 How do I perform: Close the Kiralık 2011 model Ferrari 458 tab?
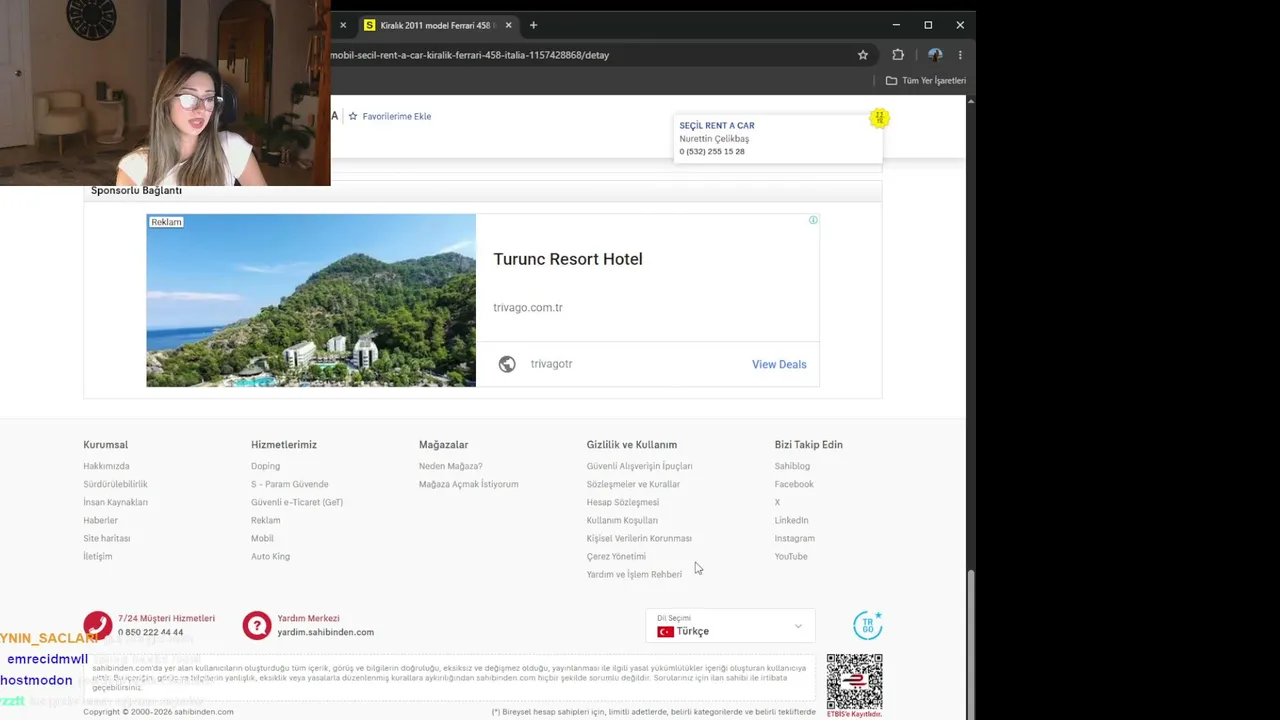pyautogui.click(x=509, y=25)
